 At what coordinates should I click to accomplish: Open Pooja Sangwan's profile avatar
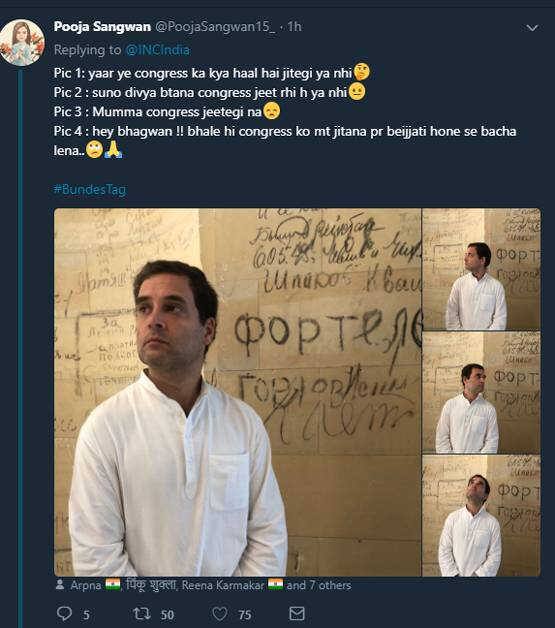tap(22, 42)
